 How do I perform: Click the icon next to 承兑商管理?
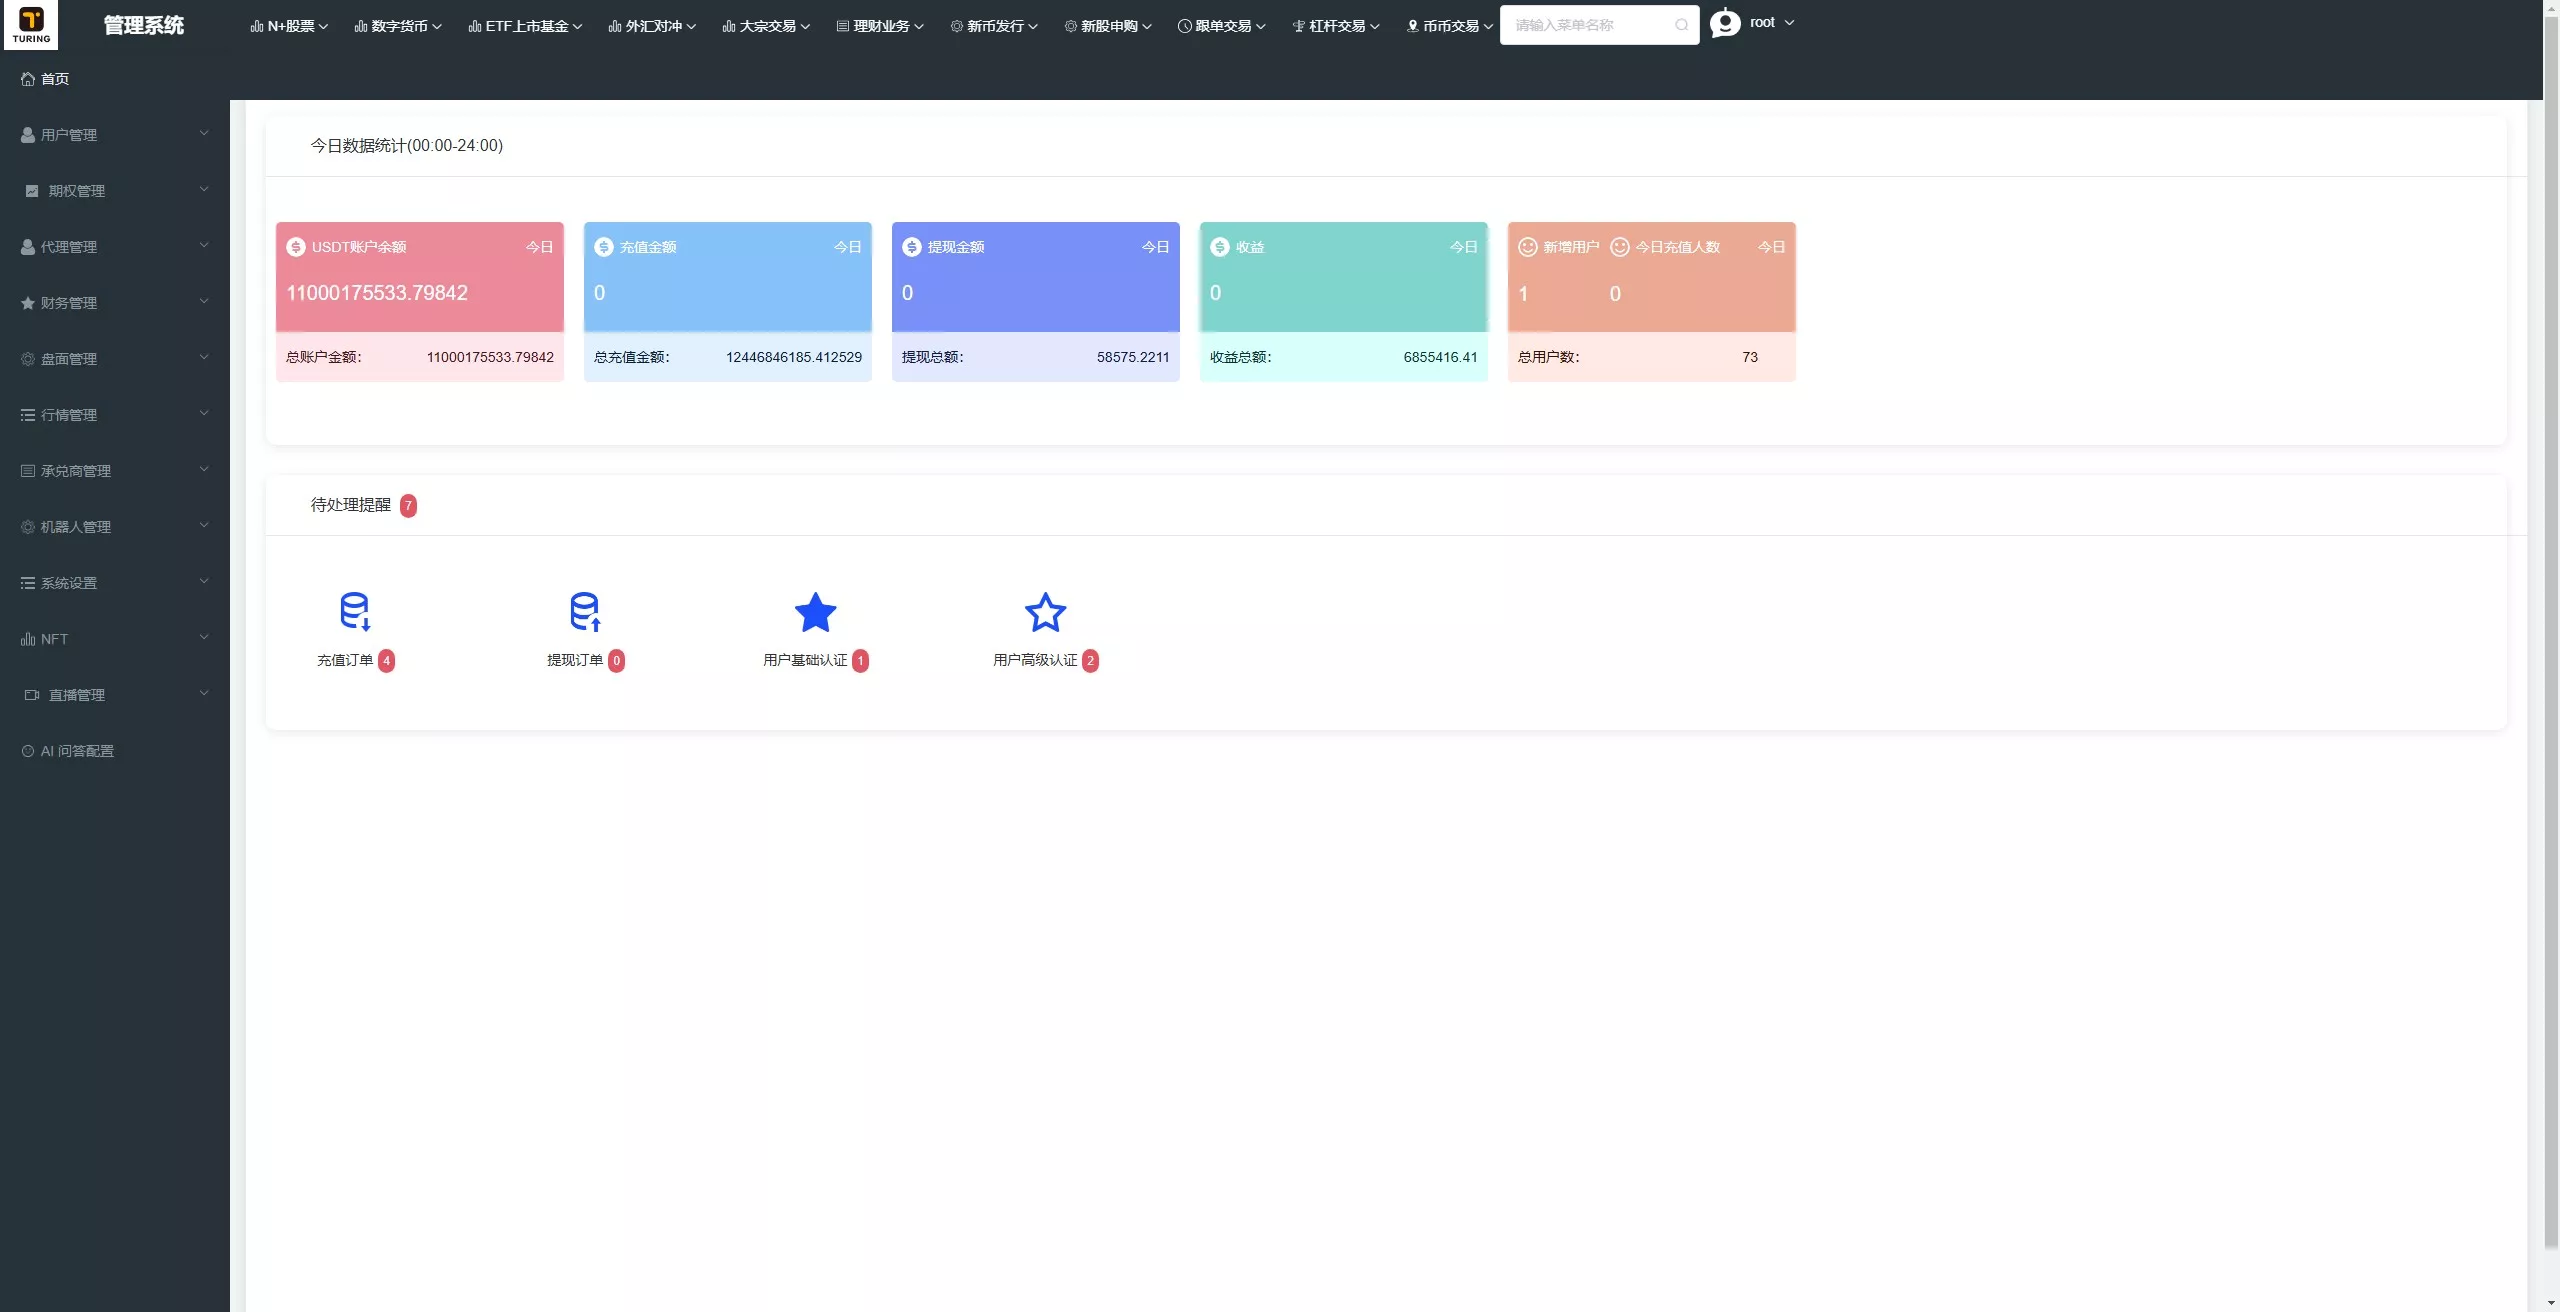(28, 471)
